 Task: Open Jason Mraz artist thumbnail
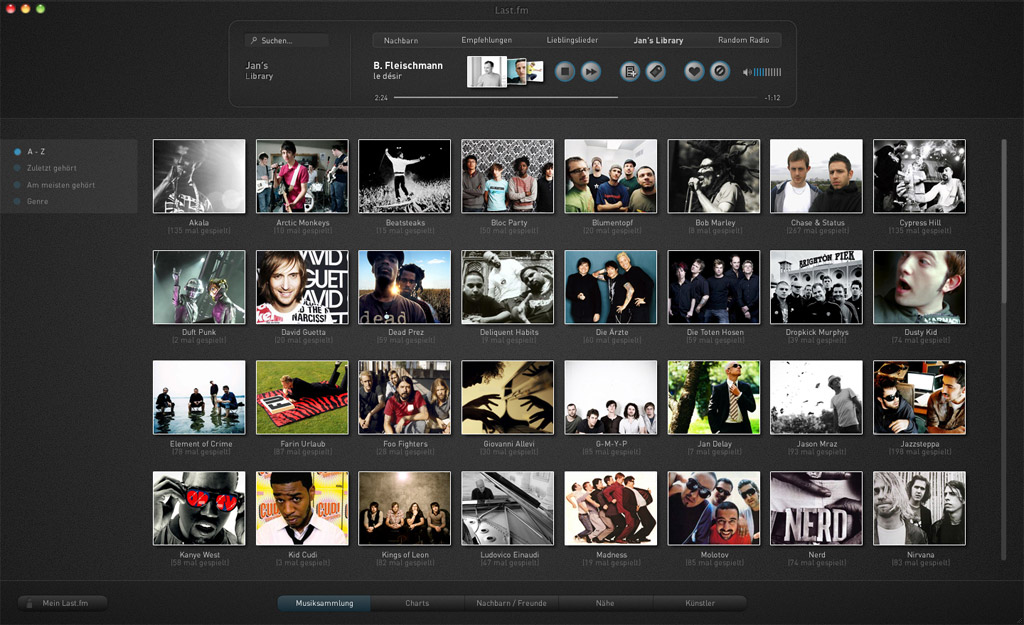click(816, 397)
